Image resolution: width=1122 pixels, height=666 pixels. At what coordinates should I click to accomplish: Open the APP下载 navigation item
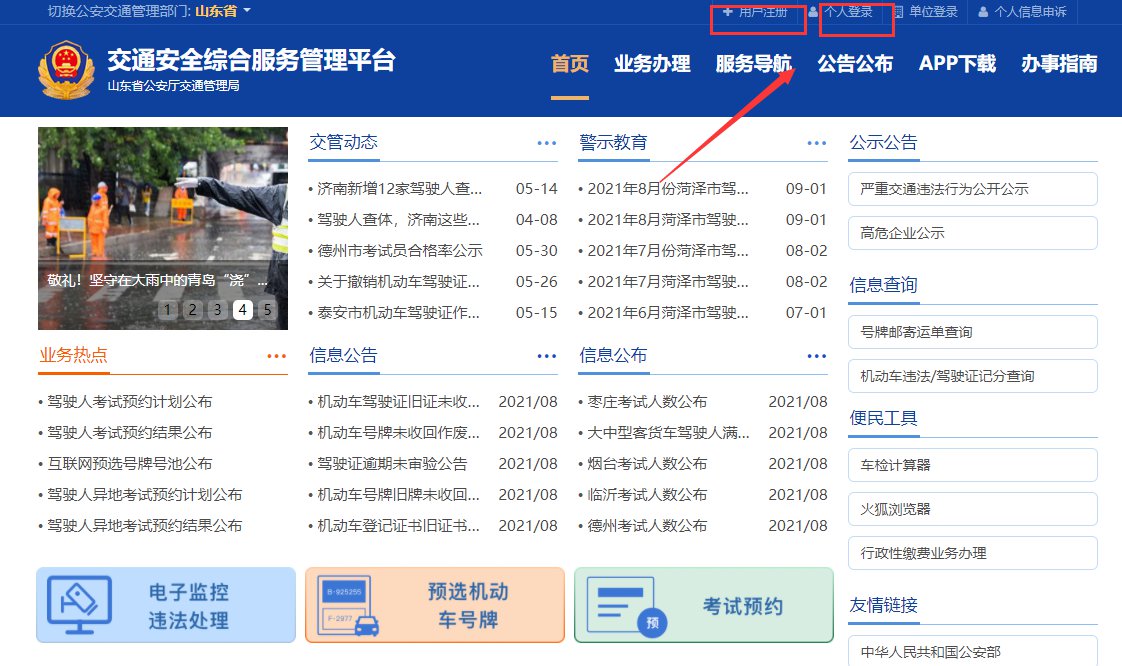[957, 64]
